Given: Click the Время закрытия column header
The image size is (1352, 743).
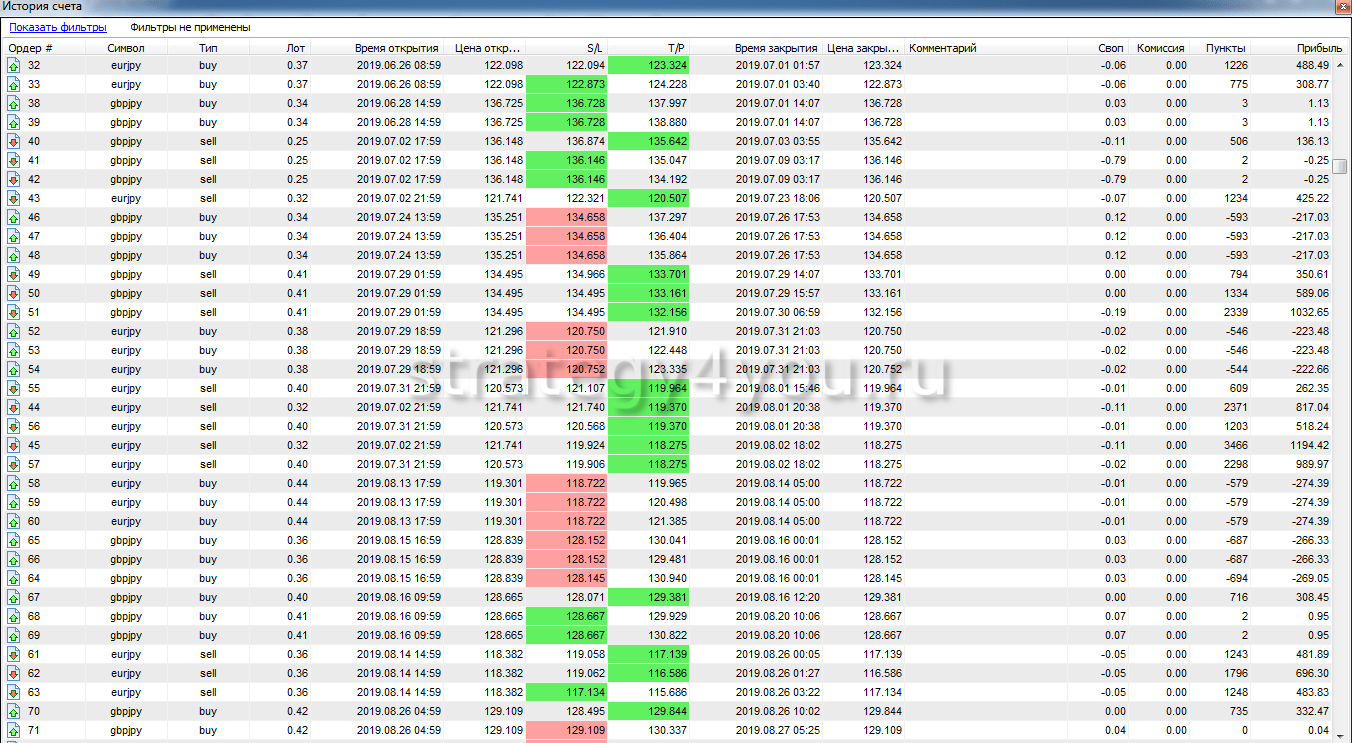Looking at the screenshot, I should click(x=776, y=48).
